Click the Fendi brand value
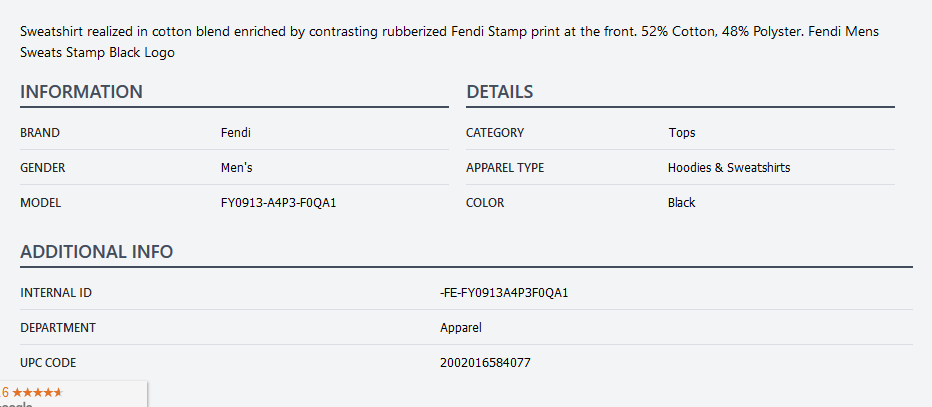This screenshot has width=932, height=407. click(x=235, y=133)
